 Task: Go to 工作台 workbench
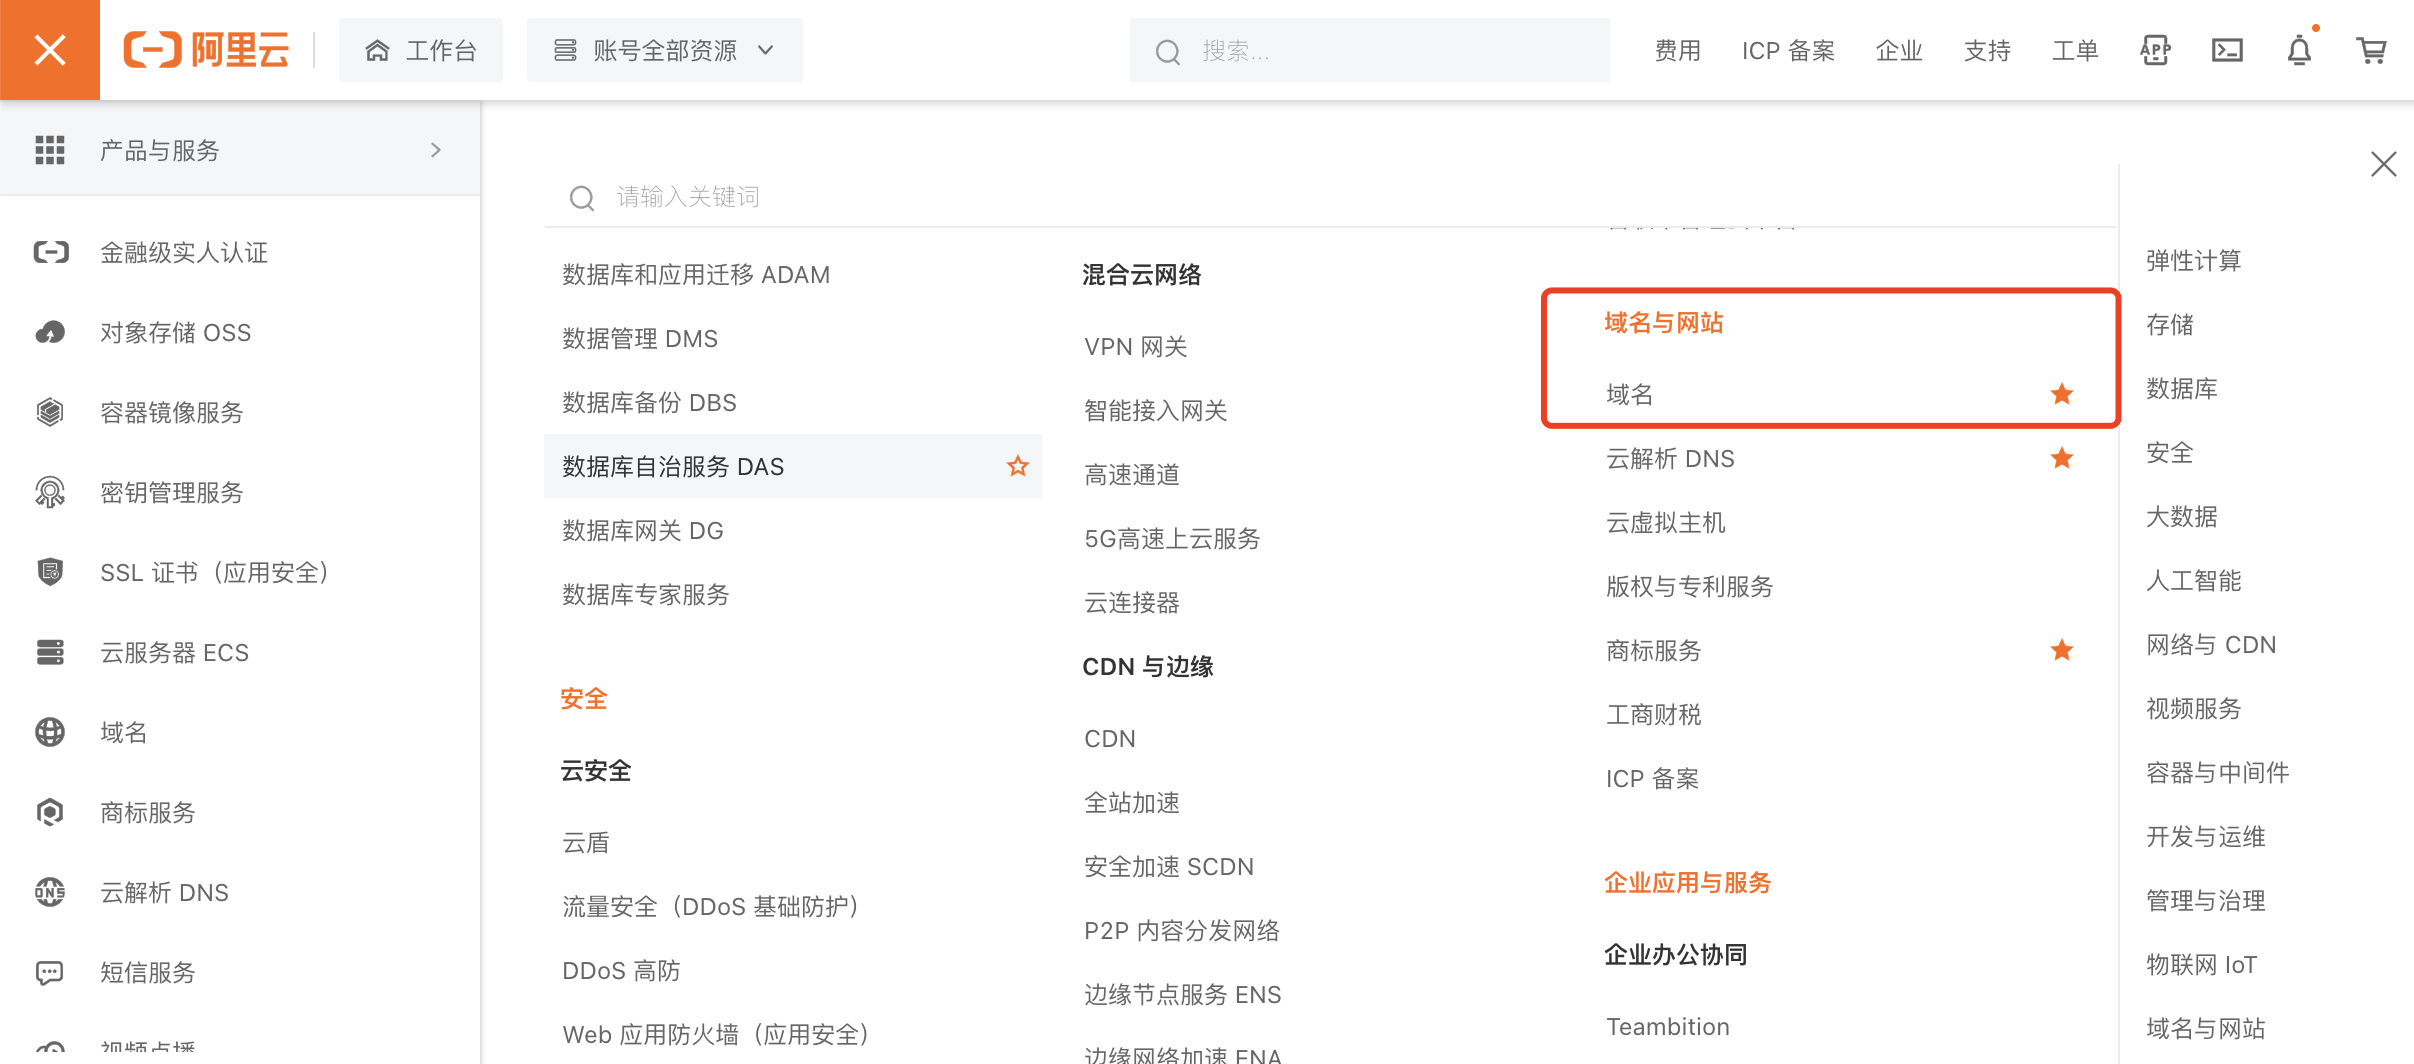coord(421,50)
